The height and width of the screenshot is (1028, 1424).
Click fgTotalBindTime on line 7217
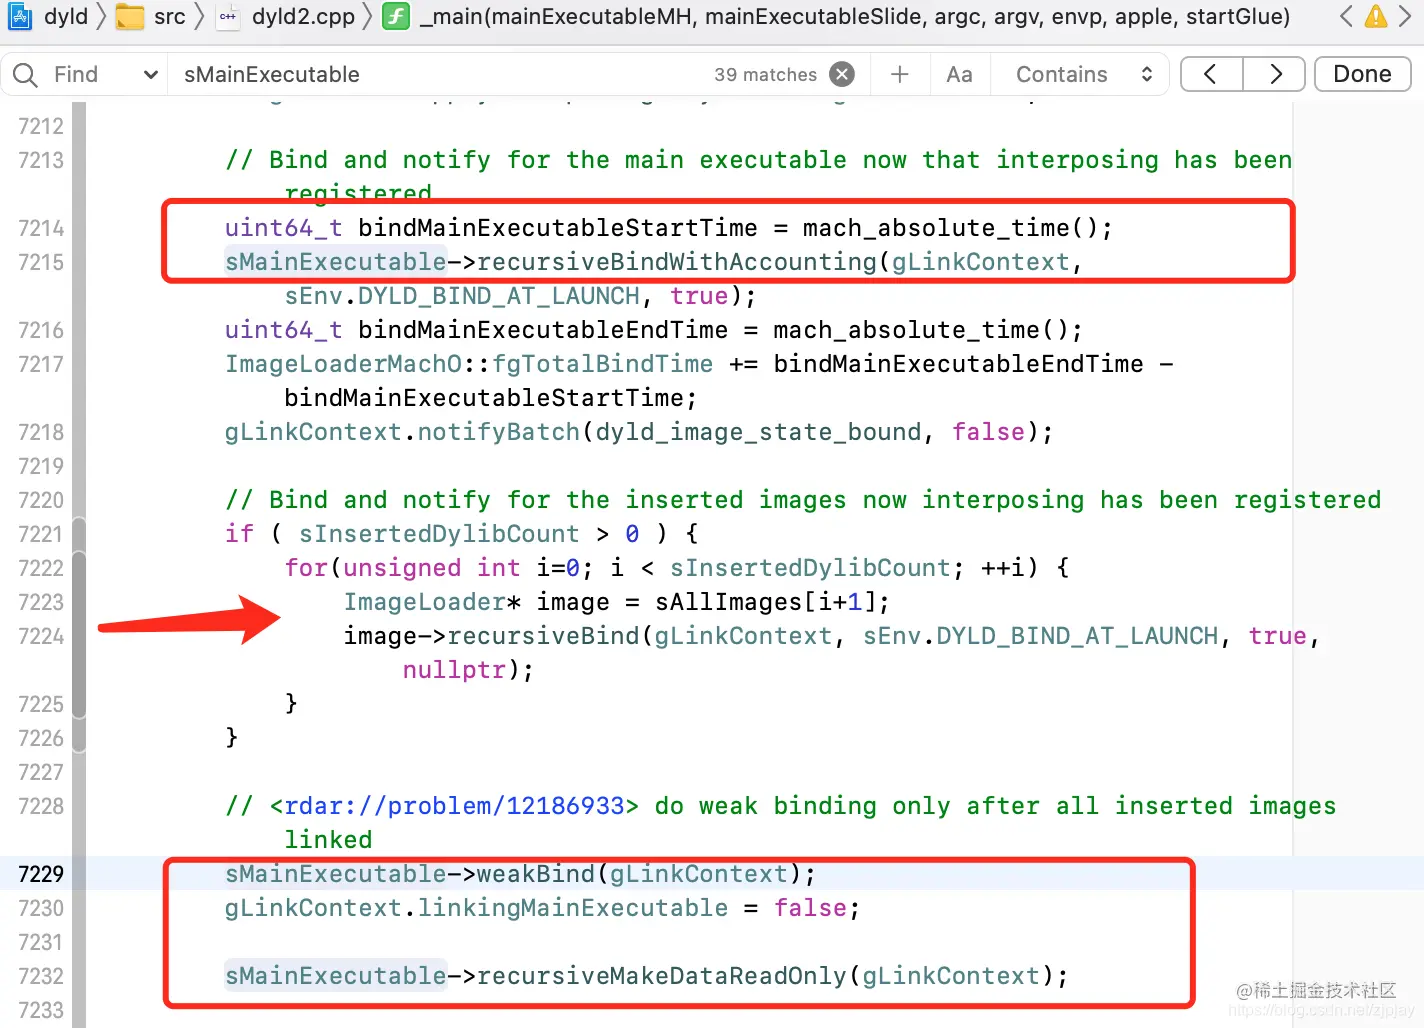(x=603, y=364)
